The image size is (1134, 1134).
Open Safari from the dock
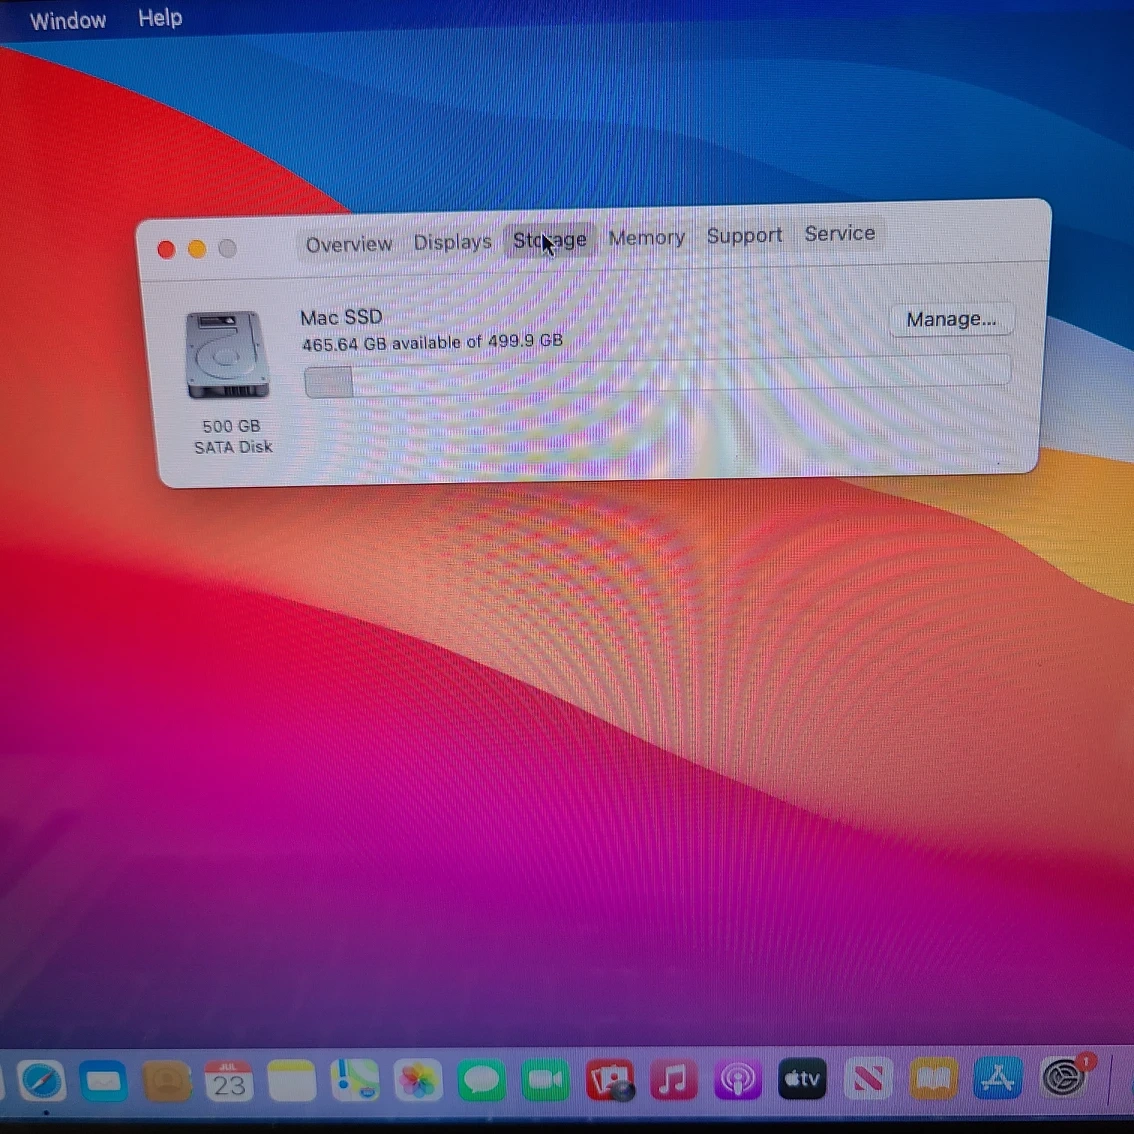[41, 1082]
